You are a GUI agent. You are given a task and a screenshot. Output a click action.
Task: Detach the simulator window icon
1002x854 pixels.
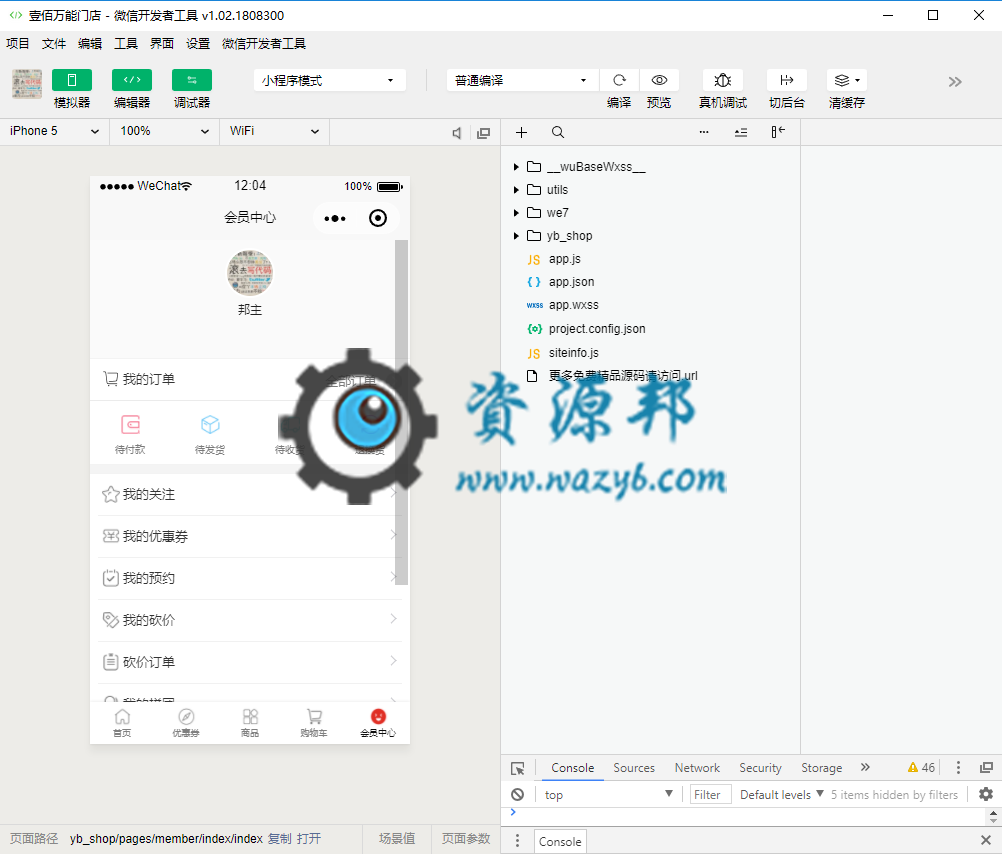tap(484, 133)
